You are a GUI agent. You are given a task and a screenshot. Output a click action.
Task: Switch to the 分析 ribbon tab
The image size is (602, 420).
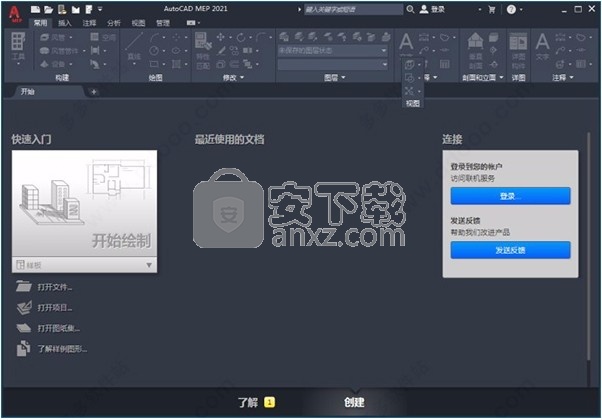114,23
